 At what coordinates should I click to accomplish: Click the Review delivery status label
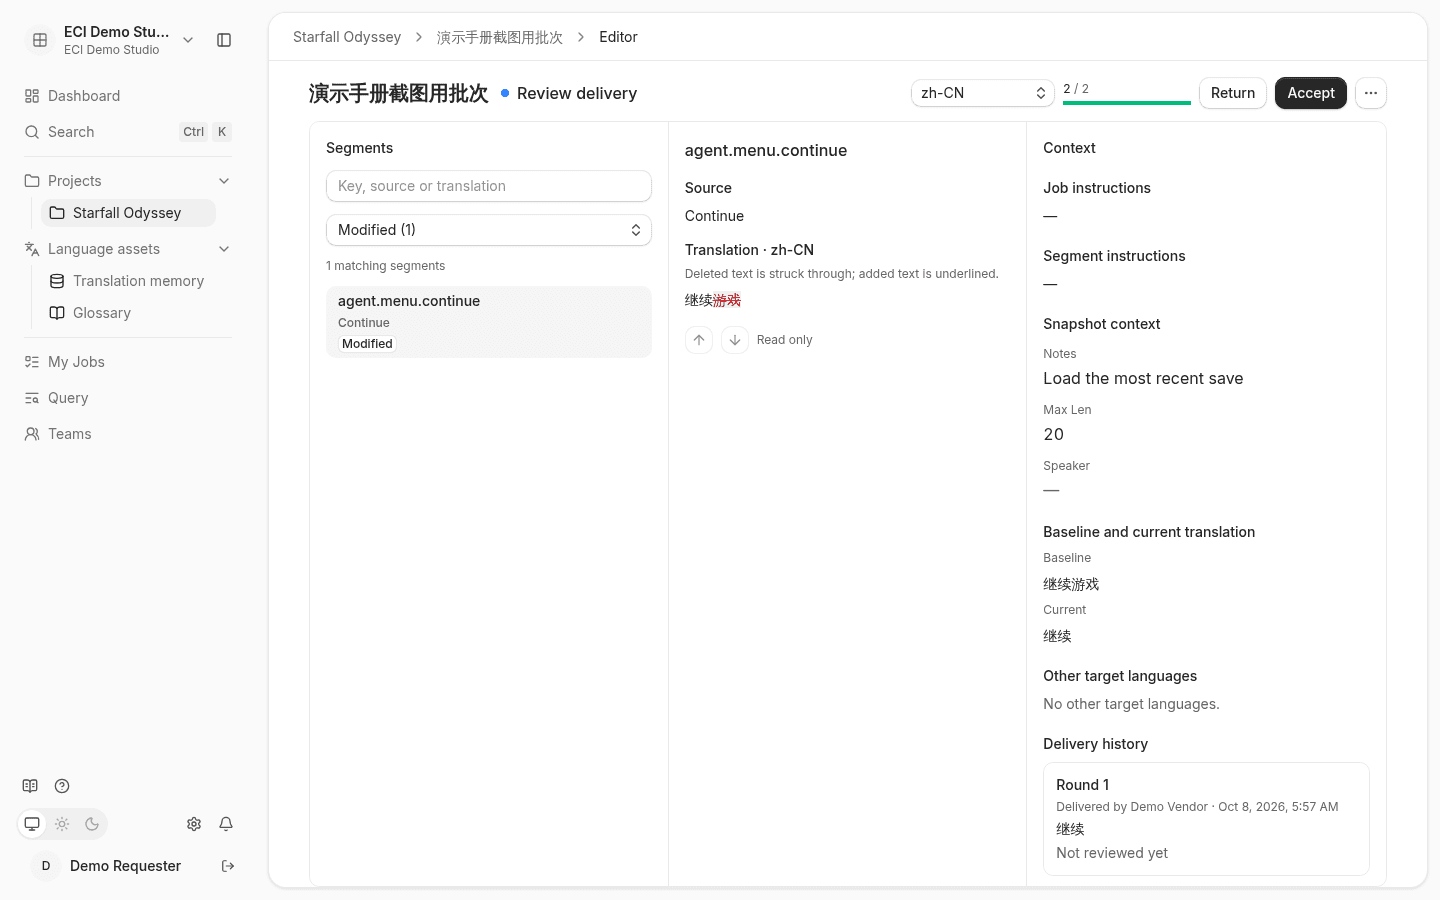[577, 93]
